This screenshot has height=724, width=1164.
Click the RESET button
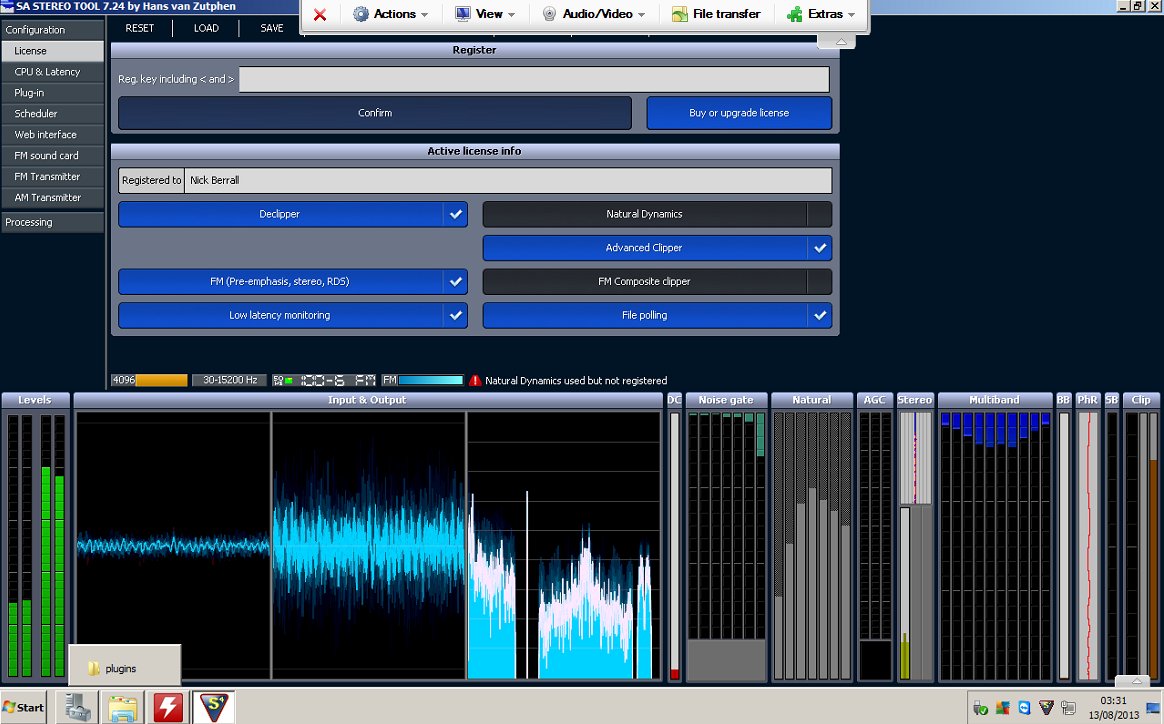click(140, 28)
